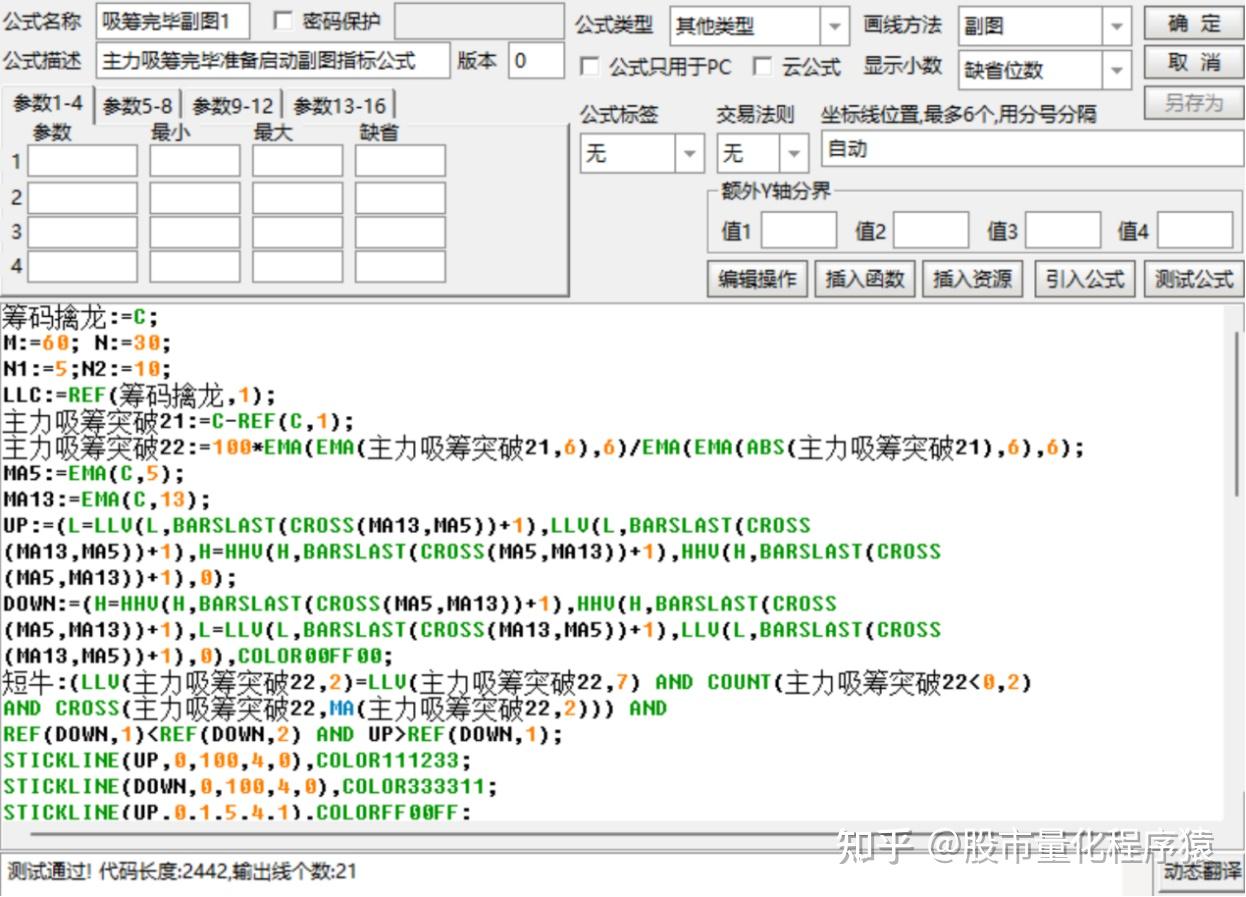Click the 值2 Y-axis boundary field
Viewport: 1246px width, 897px height.
(x=931, y=230)
